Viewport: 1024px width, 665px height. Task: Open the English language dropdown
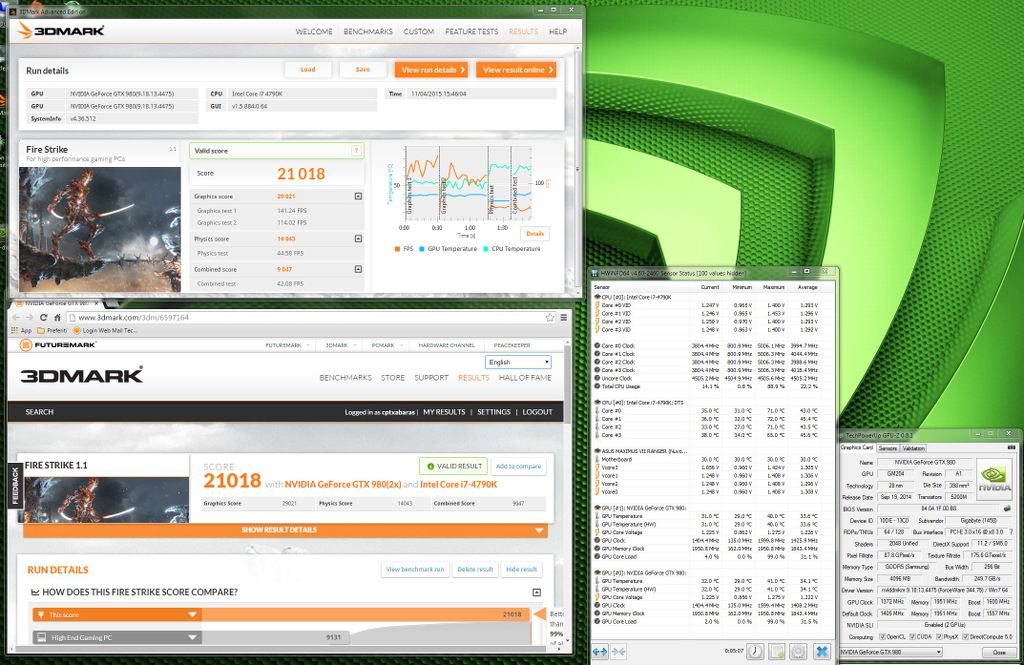[x=519, y=362]
